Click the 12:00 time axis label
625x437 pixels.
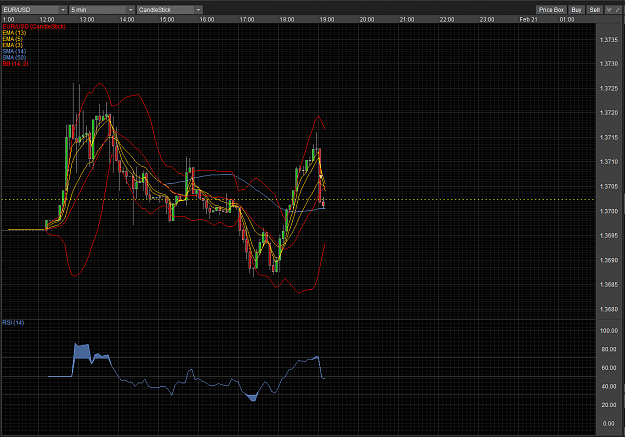[47, 19]
